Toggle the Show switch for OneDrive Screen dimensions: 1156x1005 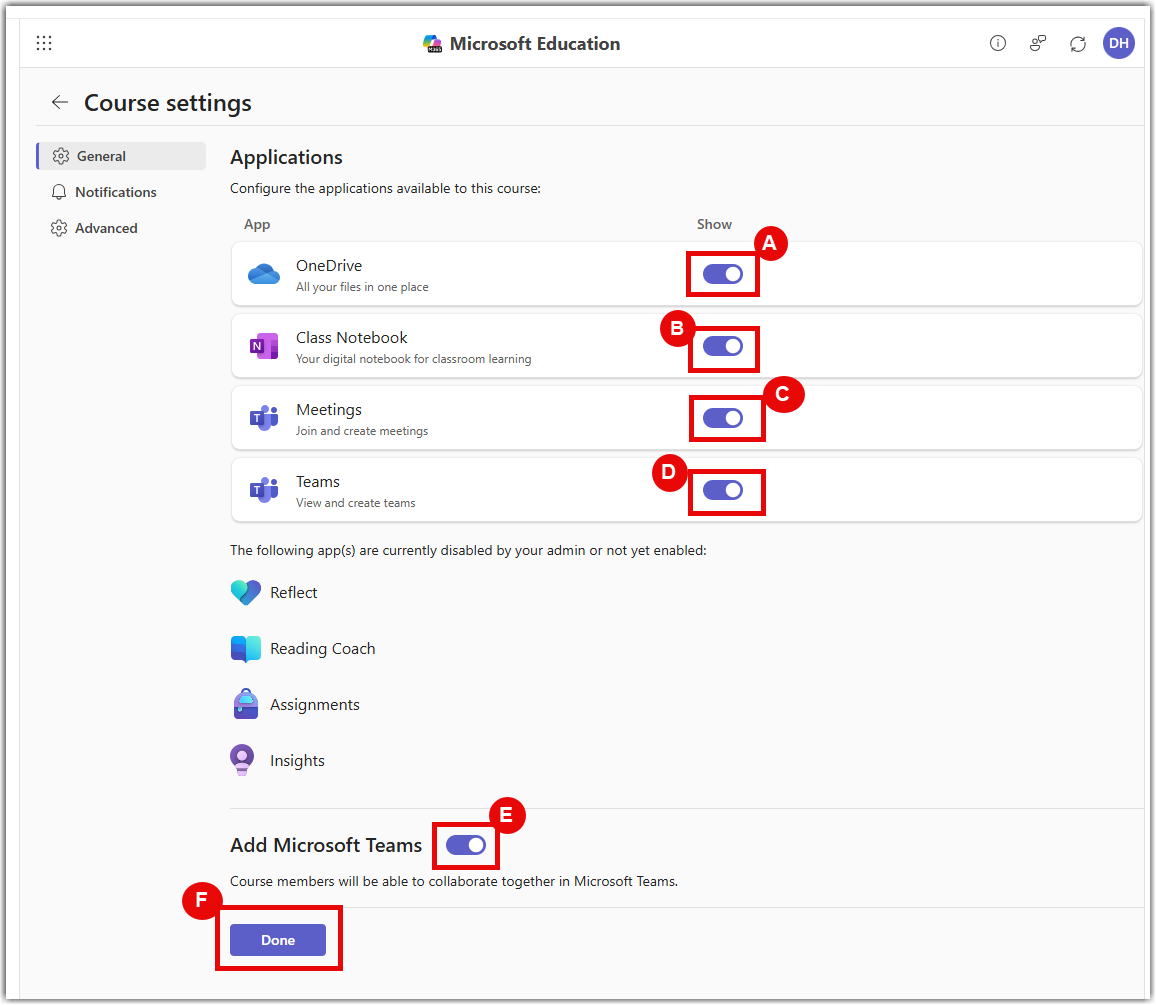point(722,273)
